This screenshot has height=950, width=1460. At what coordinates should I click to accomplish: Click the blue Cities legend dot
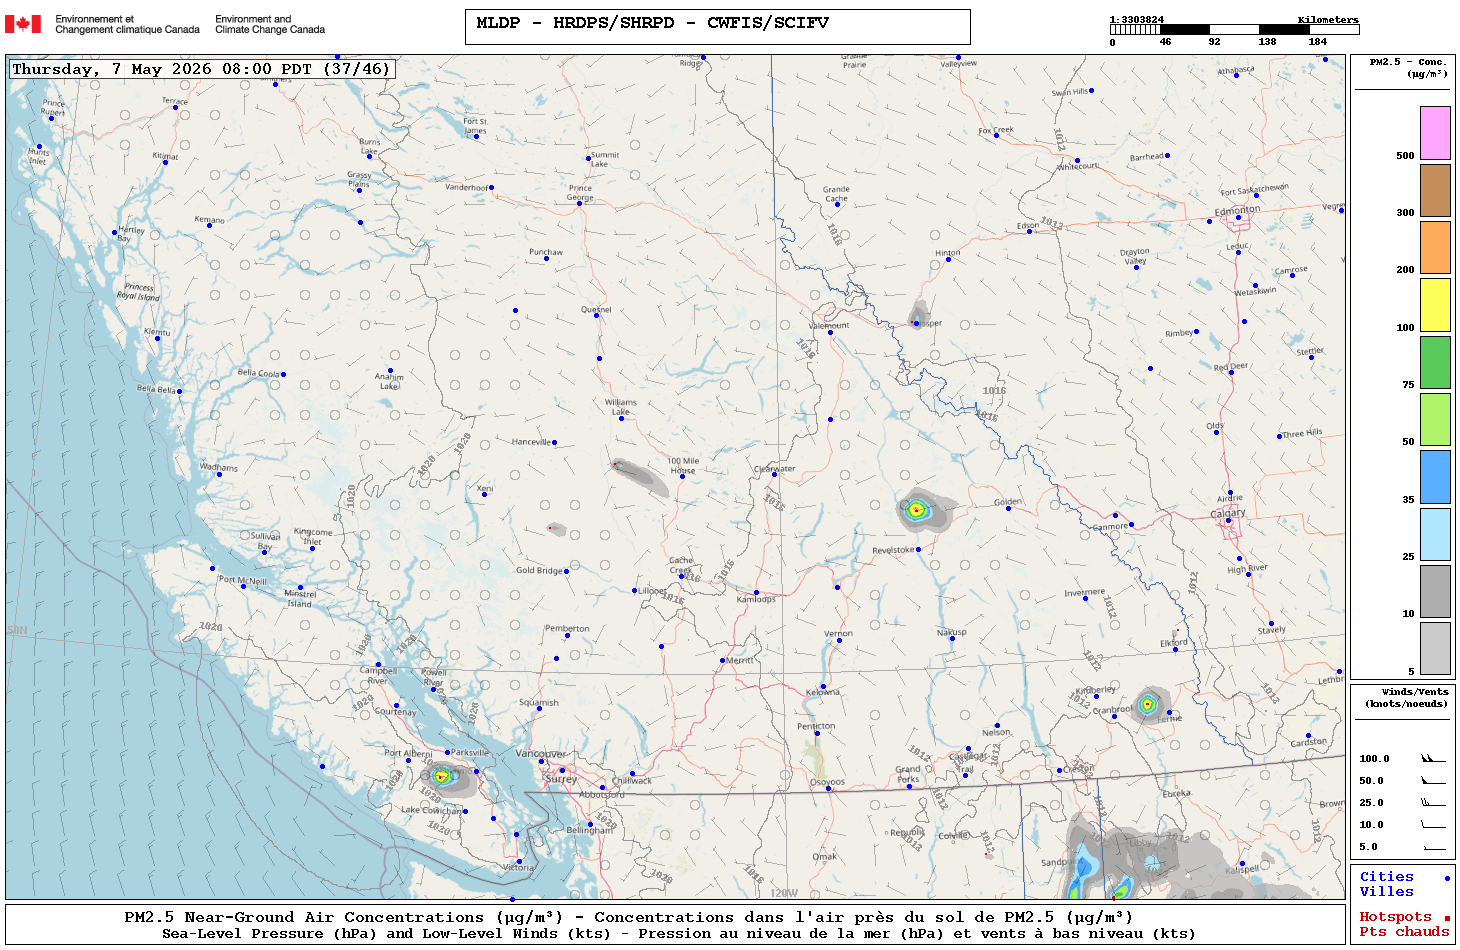pyautogui.click(x=1447, y=878)
